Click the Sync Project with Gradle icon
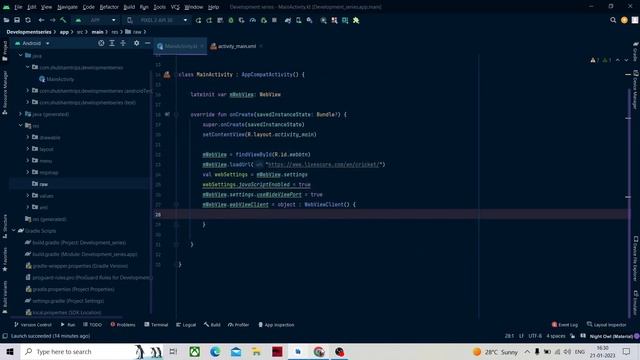The height and width of the screenshot is (360, 640). [288, 20]
